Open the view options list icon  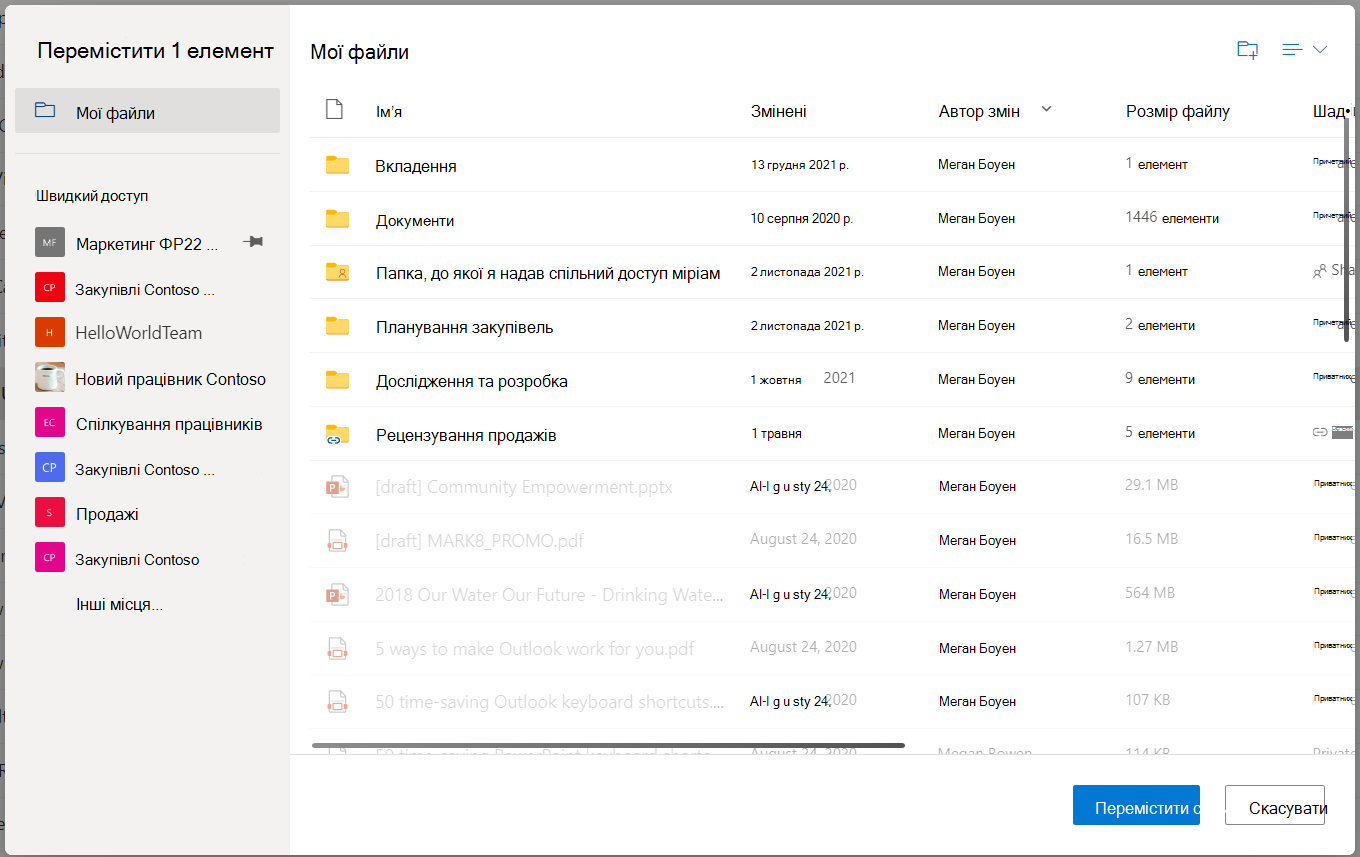[x=1292, y=50]
